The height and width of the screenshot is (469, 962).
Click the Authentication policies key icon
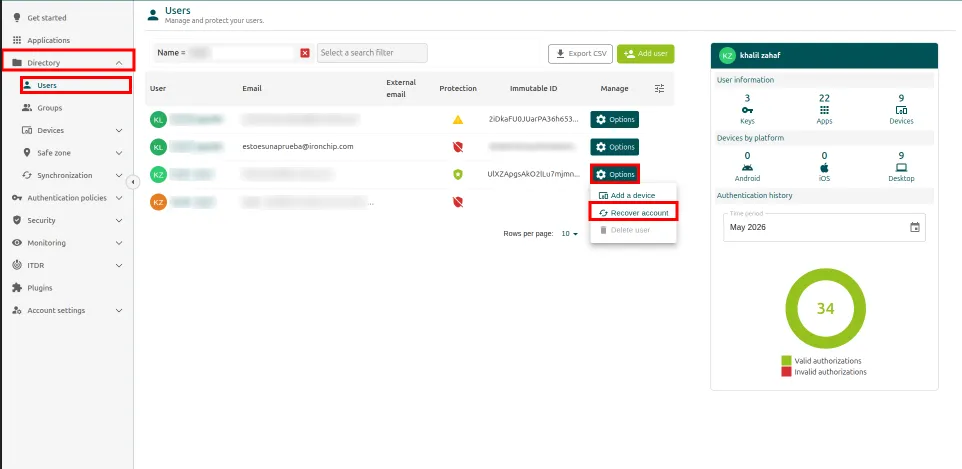tap(17, 198)
